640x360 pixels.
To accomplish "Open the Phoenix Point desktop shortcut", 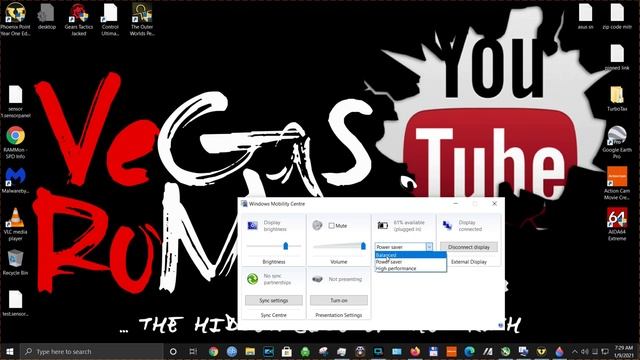I will (15, 19).
